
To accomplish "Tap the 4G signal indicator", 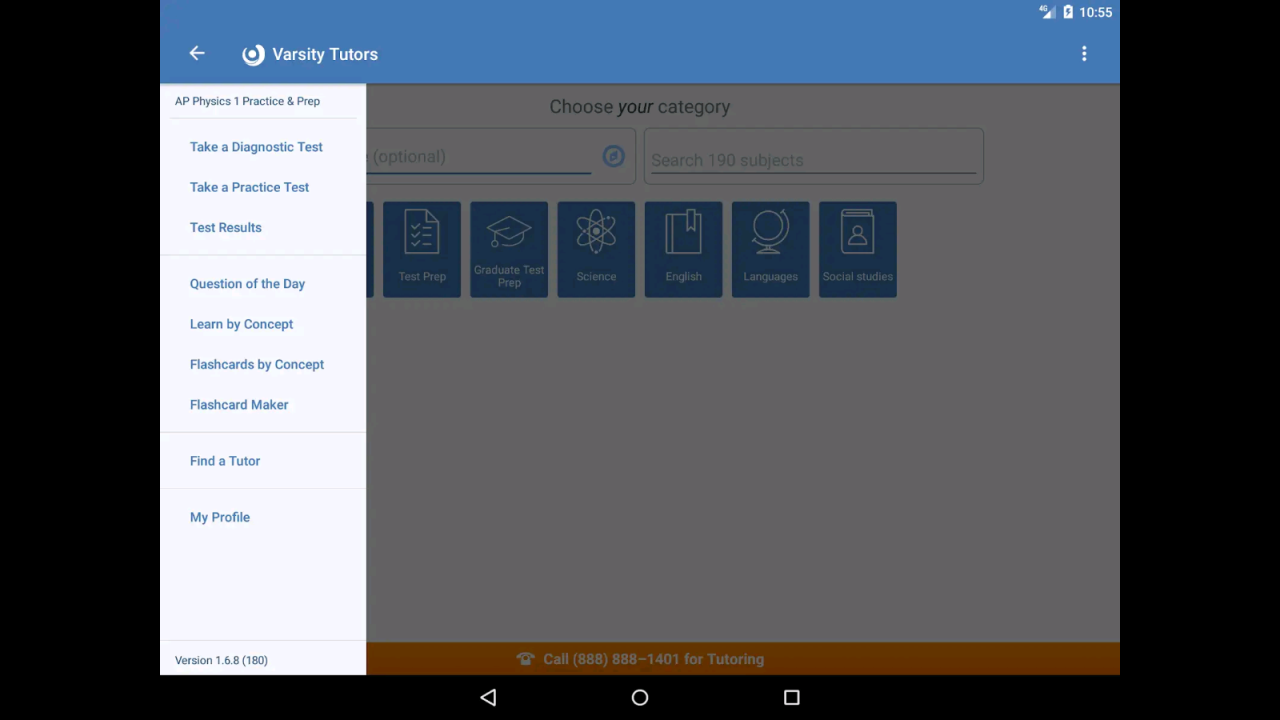I will pos(1047,12).
